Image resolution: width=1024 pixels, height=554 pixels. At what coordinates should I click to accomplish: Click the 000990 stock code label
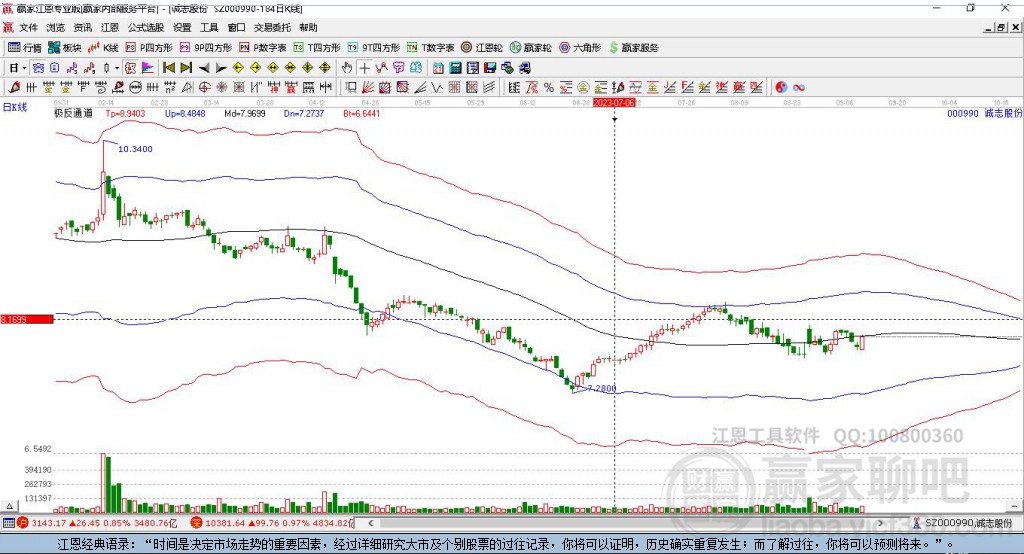963,113
